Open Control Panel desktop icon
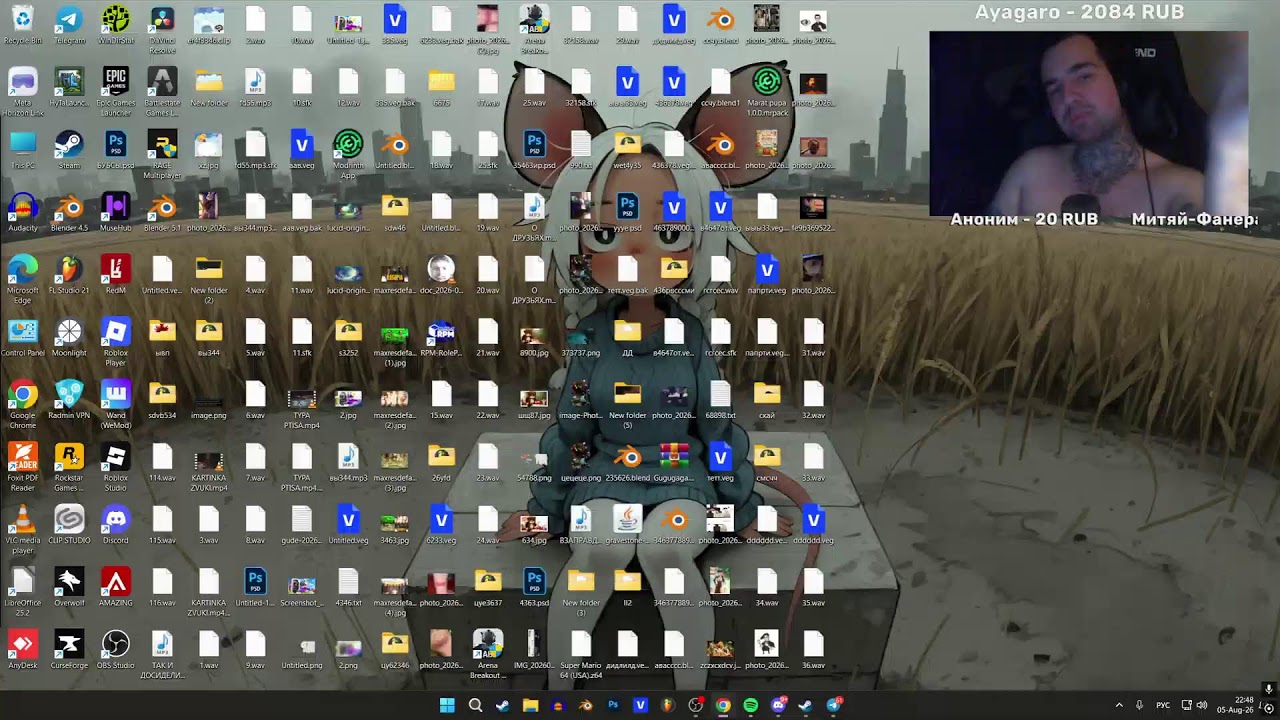Image resolution: width=1280 pixels, height=720 pixels. pyautogui.click(x=22, y=338)
